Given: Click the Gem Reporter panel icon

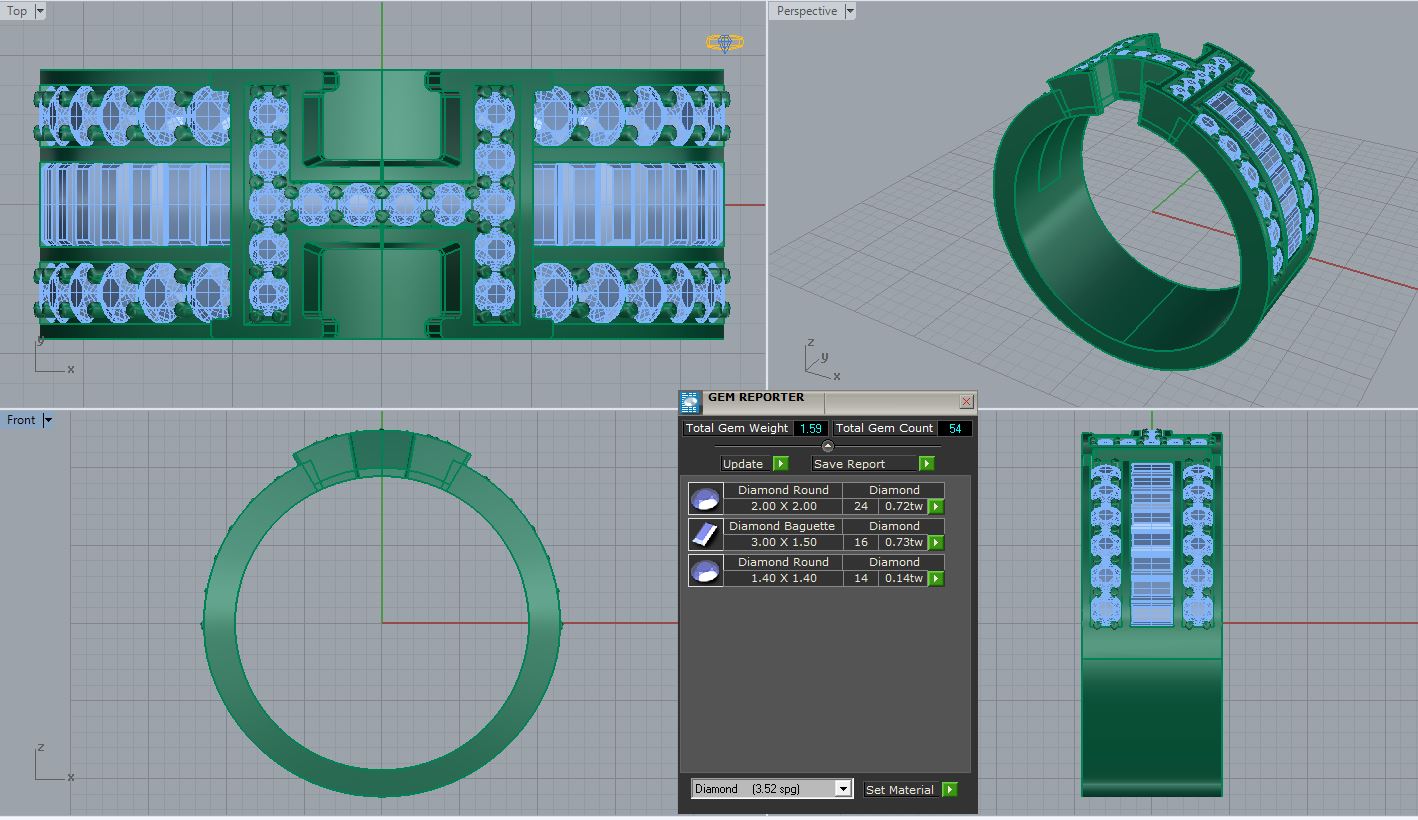Looking at the screenshot, I should (690, 402).
